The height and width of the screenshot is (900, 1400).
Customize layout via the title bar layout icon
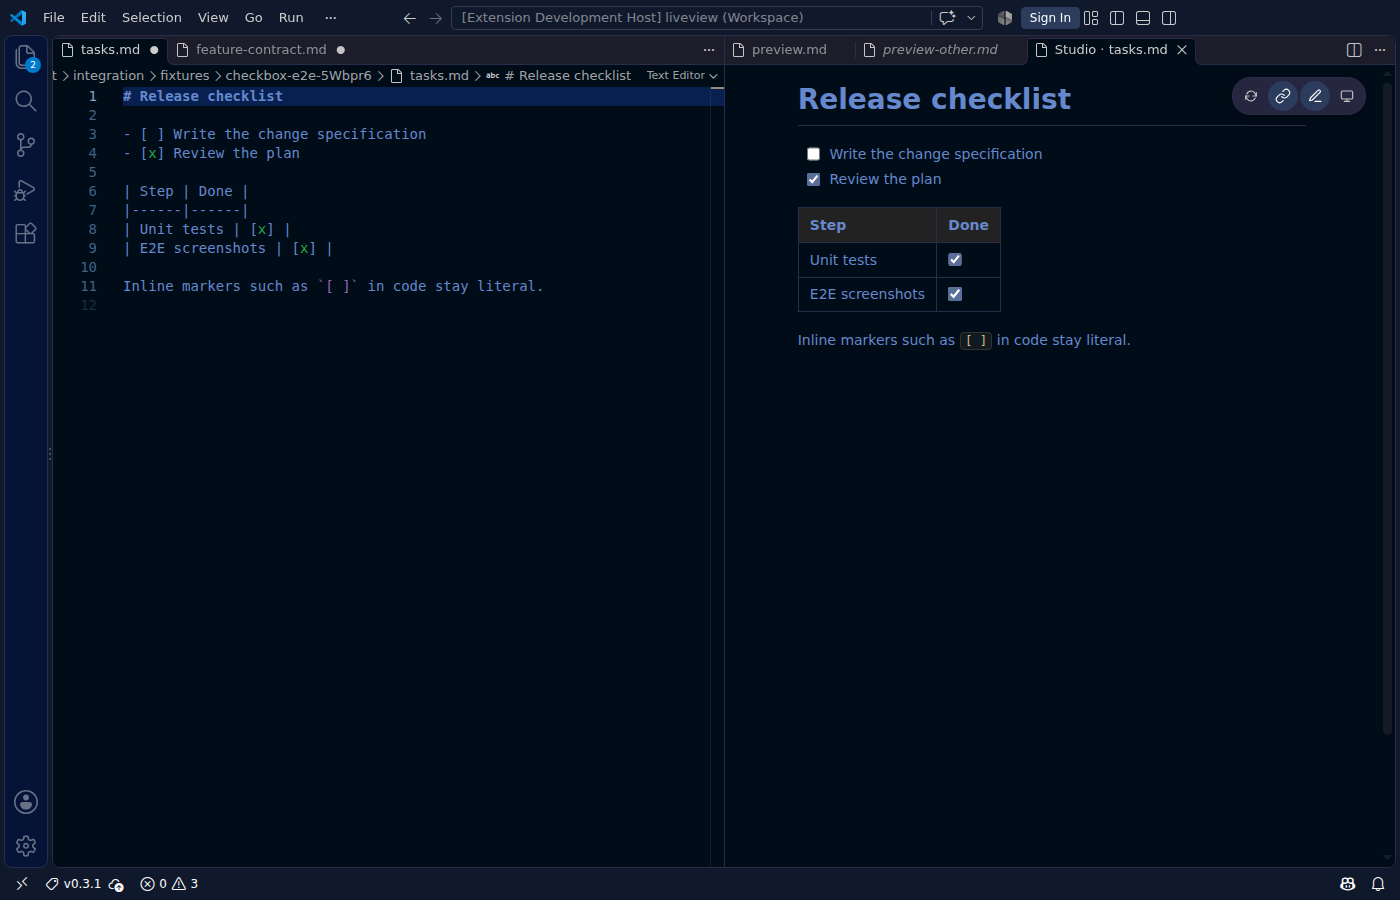click(x=1091, y=18)
